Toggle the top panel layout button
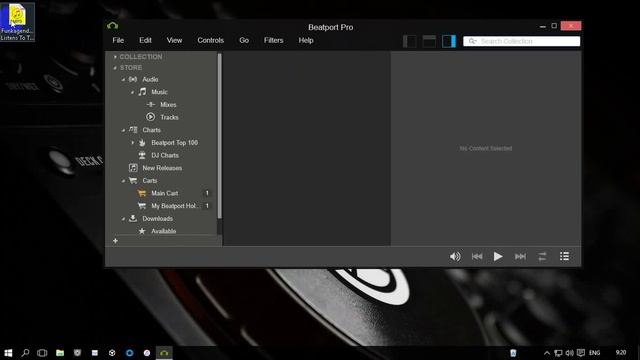Viewport: 640px width, 360px height. click(429, 41)
